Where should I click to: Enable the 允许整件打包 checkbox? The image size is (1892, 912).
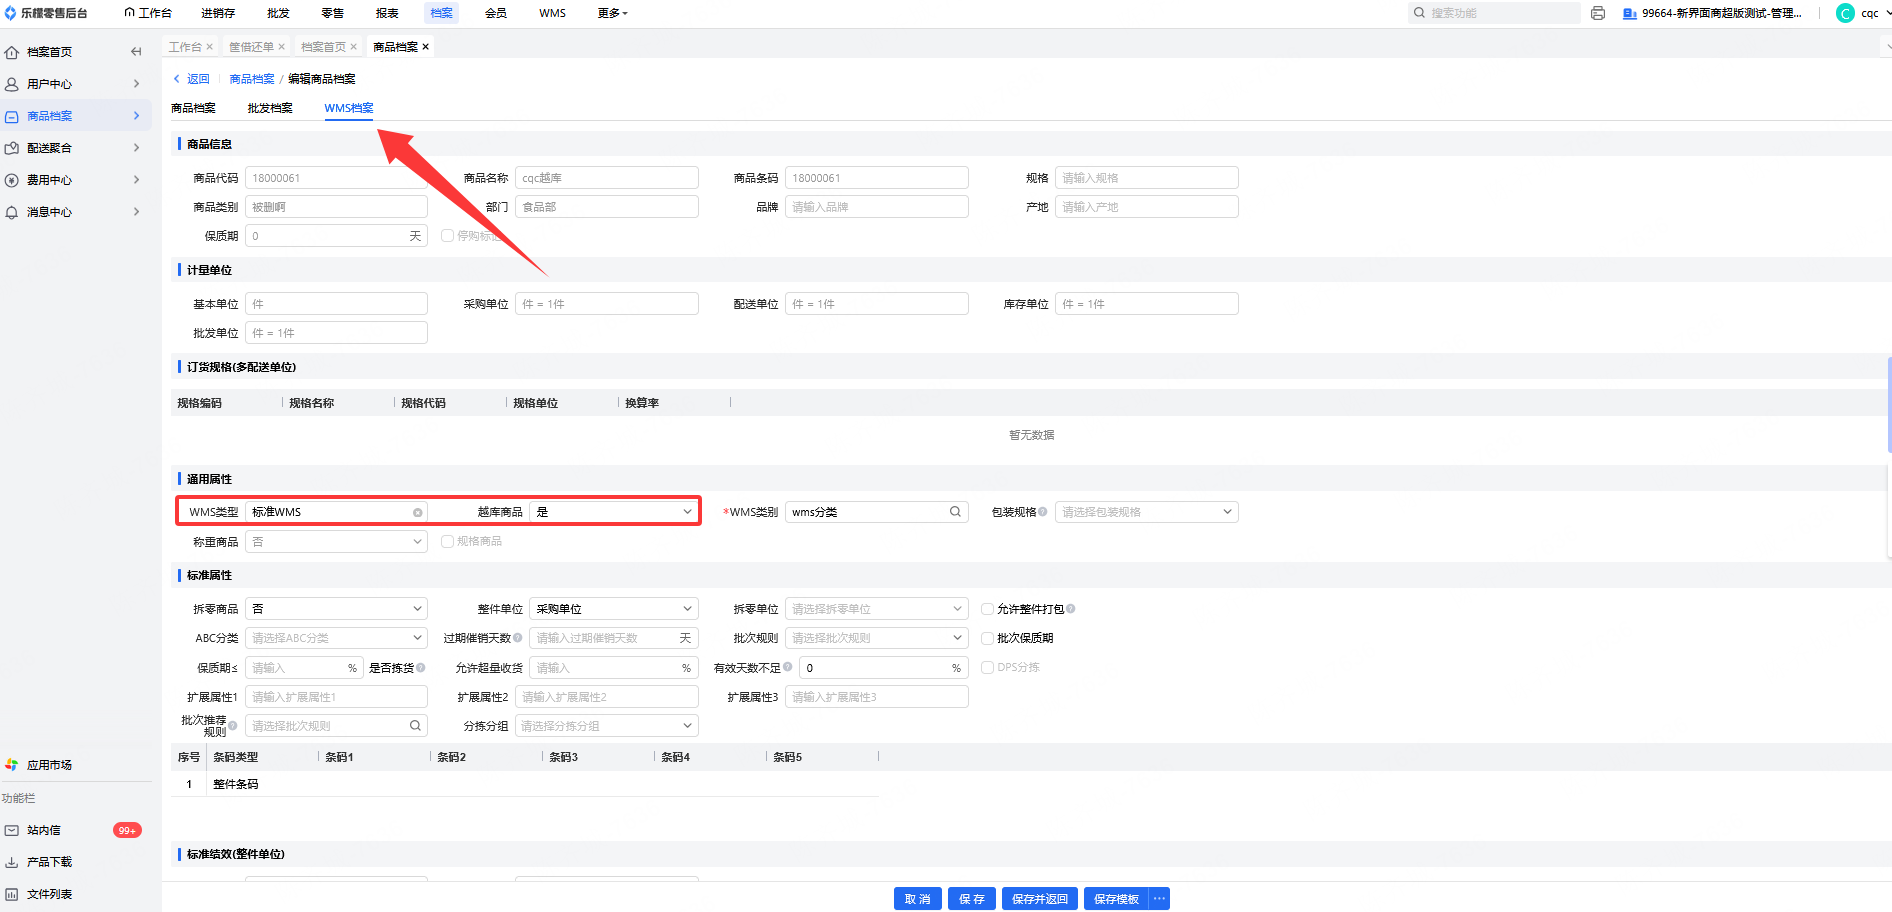(987, 609)
